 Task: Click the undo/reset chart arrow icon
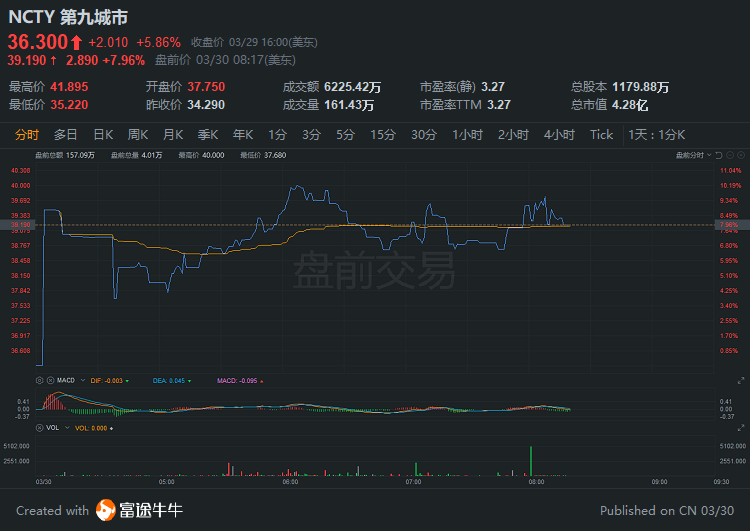[x=719, y=155]
